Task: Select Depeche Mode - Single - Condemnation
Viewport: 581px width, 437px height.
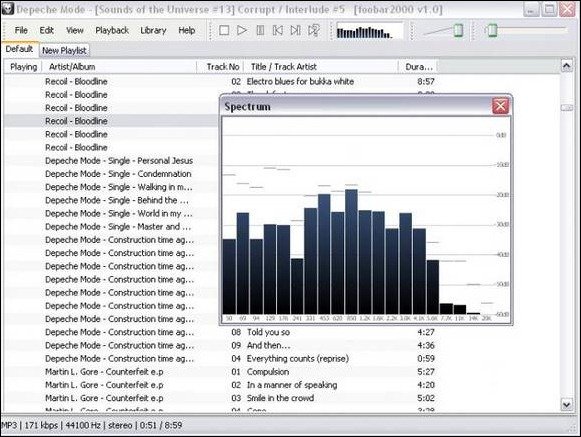Action: point(118,174)
